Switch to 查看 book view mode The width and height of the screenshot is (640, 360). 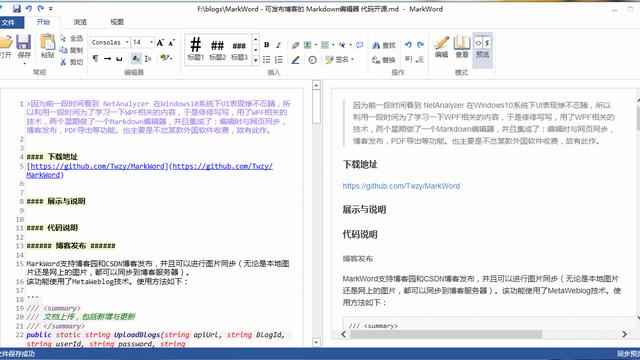462,46
